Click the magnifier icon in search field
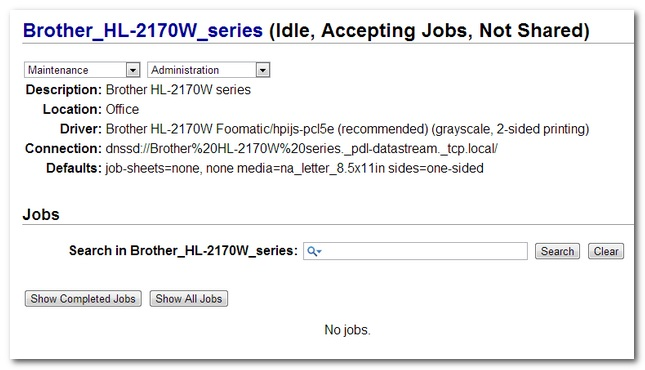Viewport: 645px width, 370px height. (314, 251)
